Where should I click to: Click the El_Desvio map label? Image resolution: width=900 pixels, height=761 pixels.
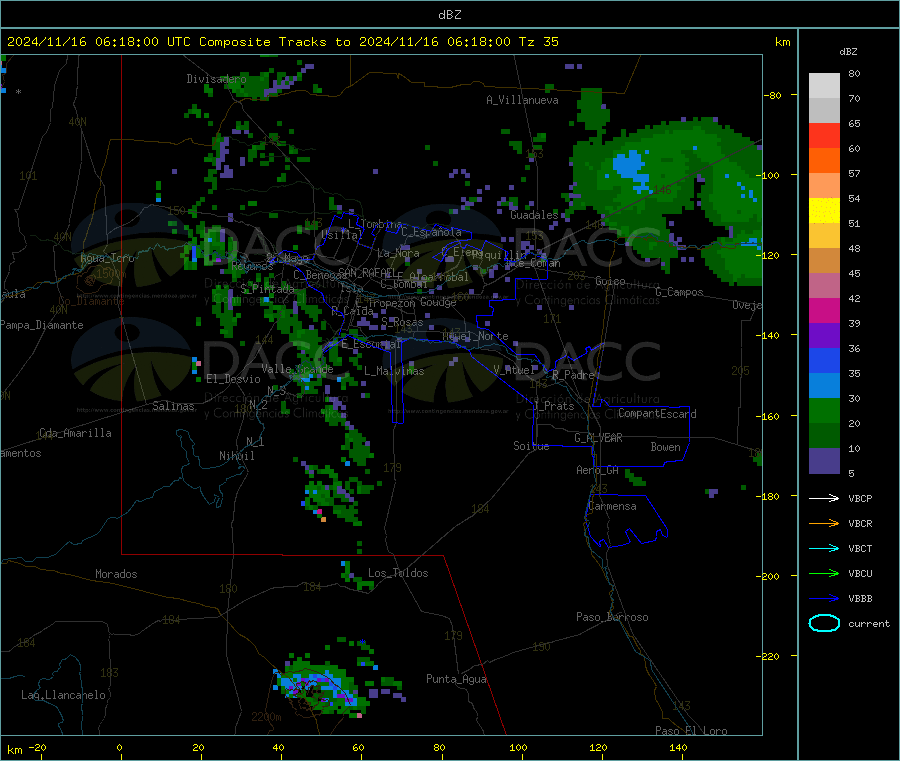[x=233, y=379]
